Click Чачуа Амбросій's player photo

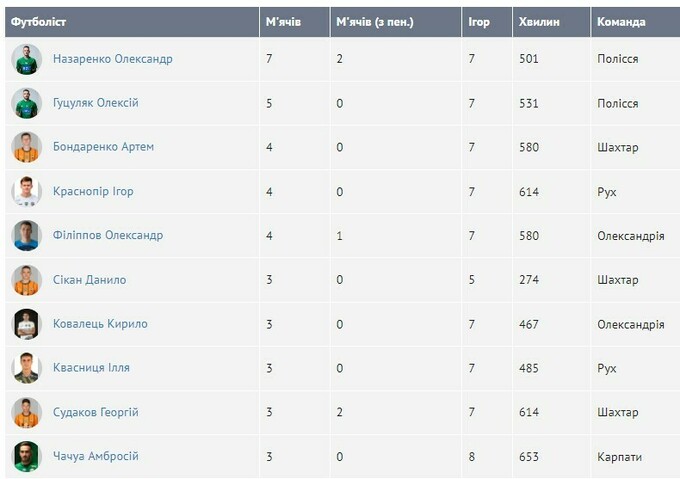26,456
